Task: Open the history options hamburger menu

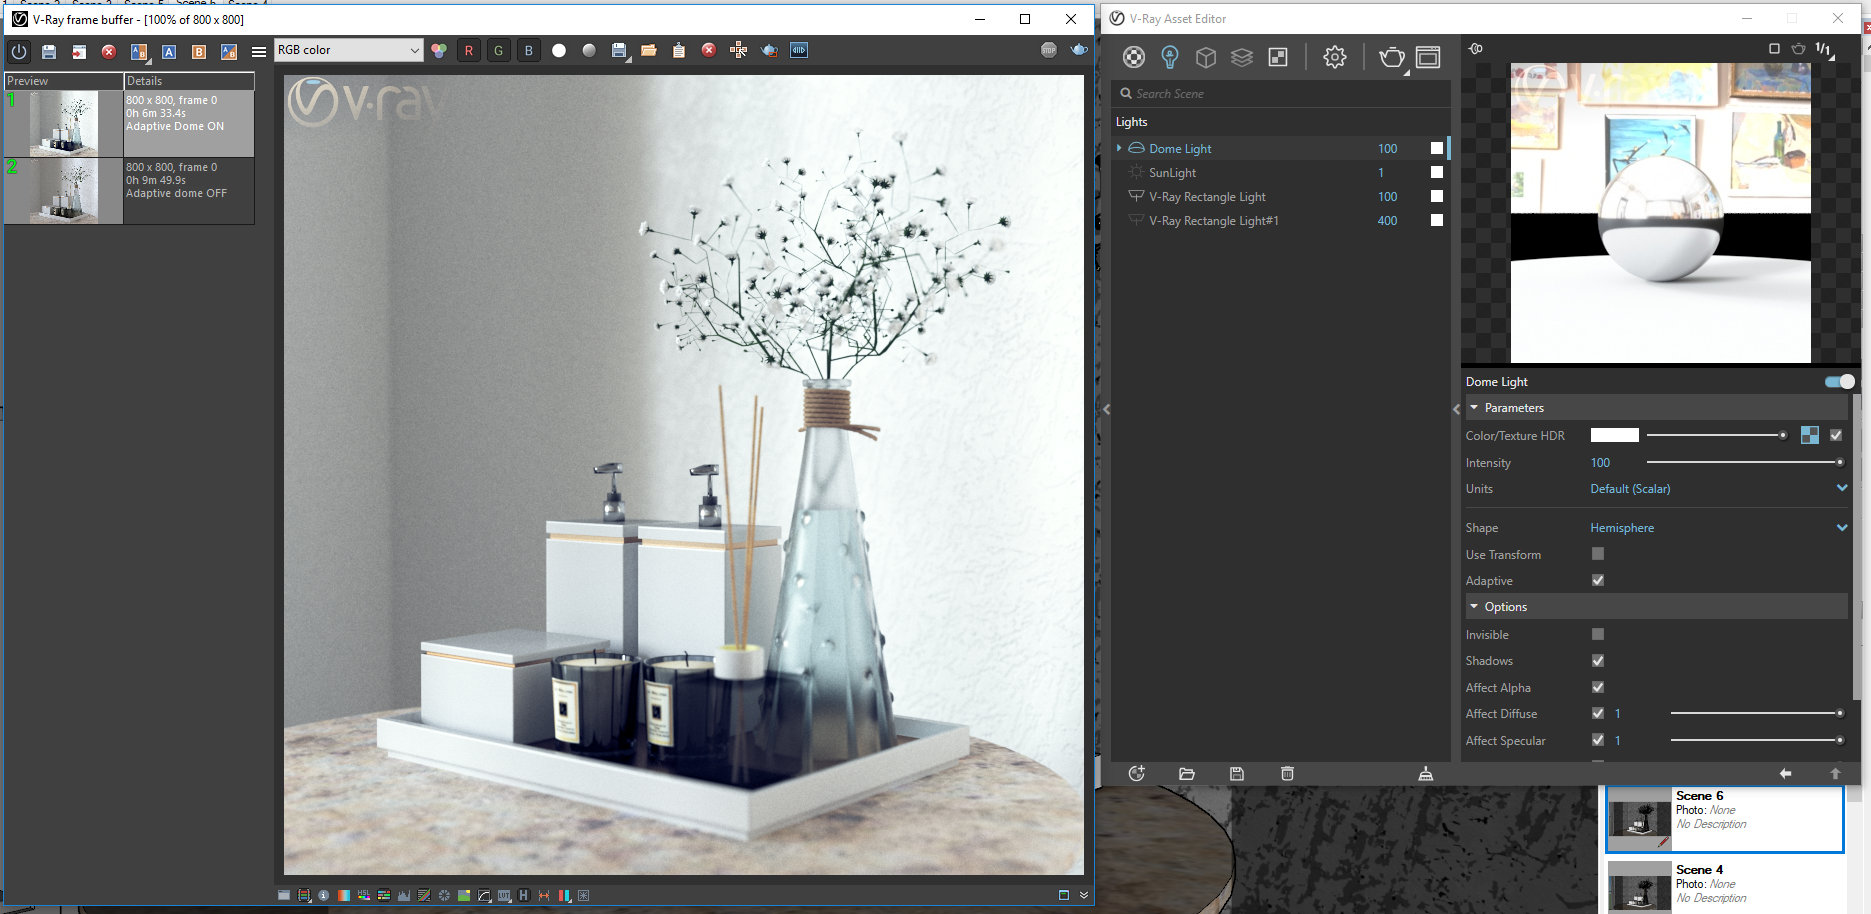Action: [x=259, y=51]
